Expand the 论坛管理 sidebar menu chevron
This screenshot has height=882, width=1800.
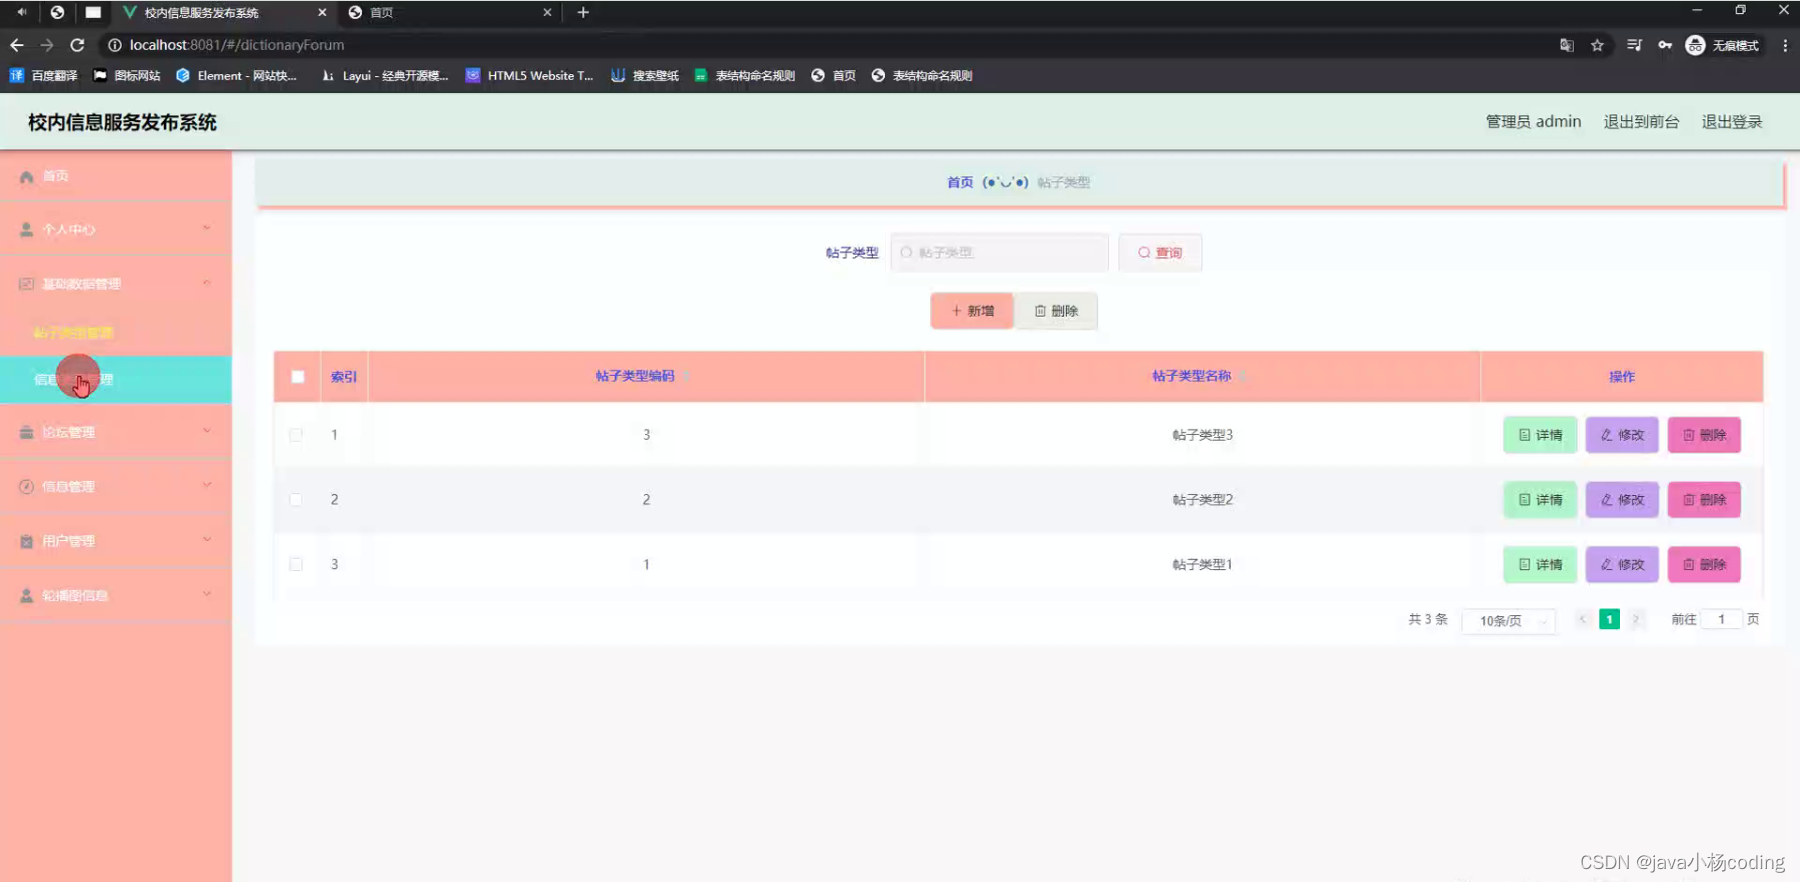[207, 431]
